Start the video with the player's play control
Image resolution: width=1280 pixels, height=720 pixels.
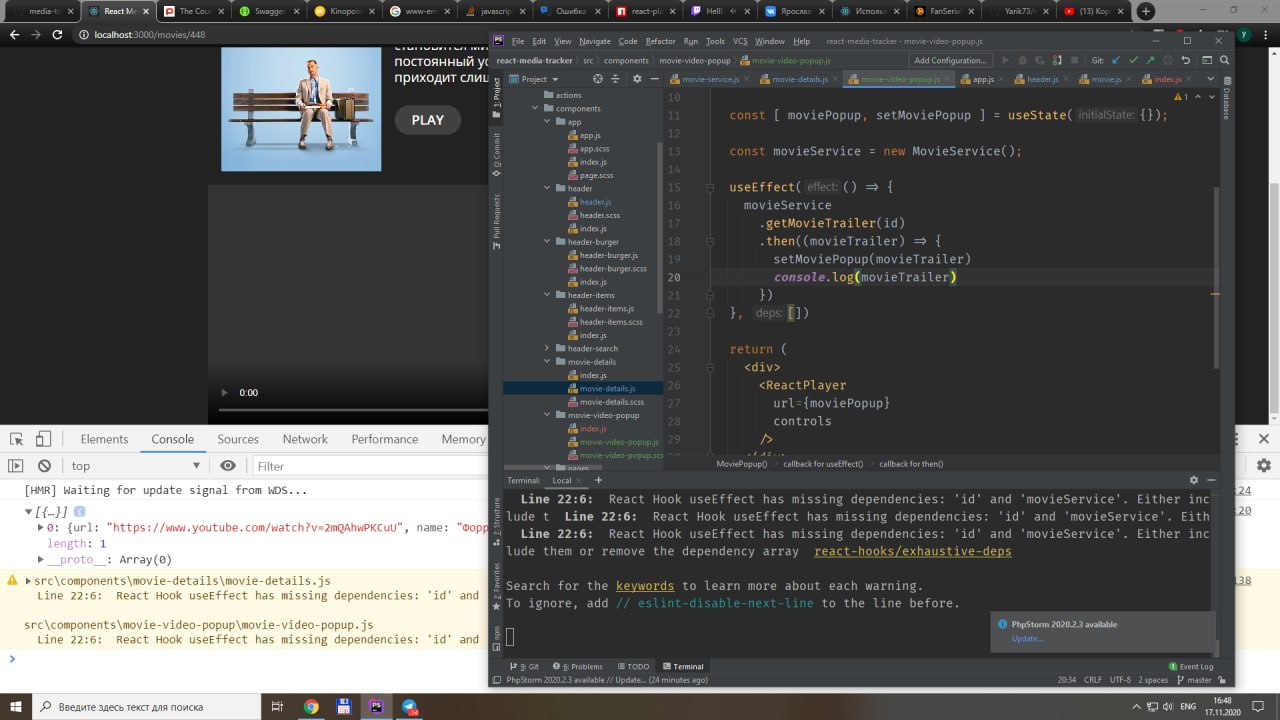[x=224, y=393]
